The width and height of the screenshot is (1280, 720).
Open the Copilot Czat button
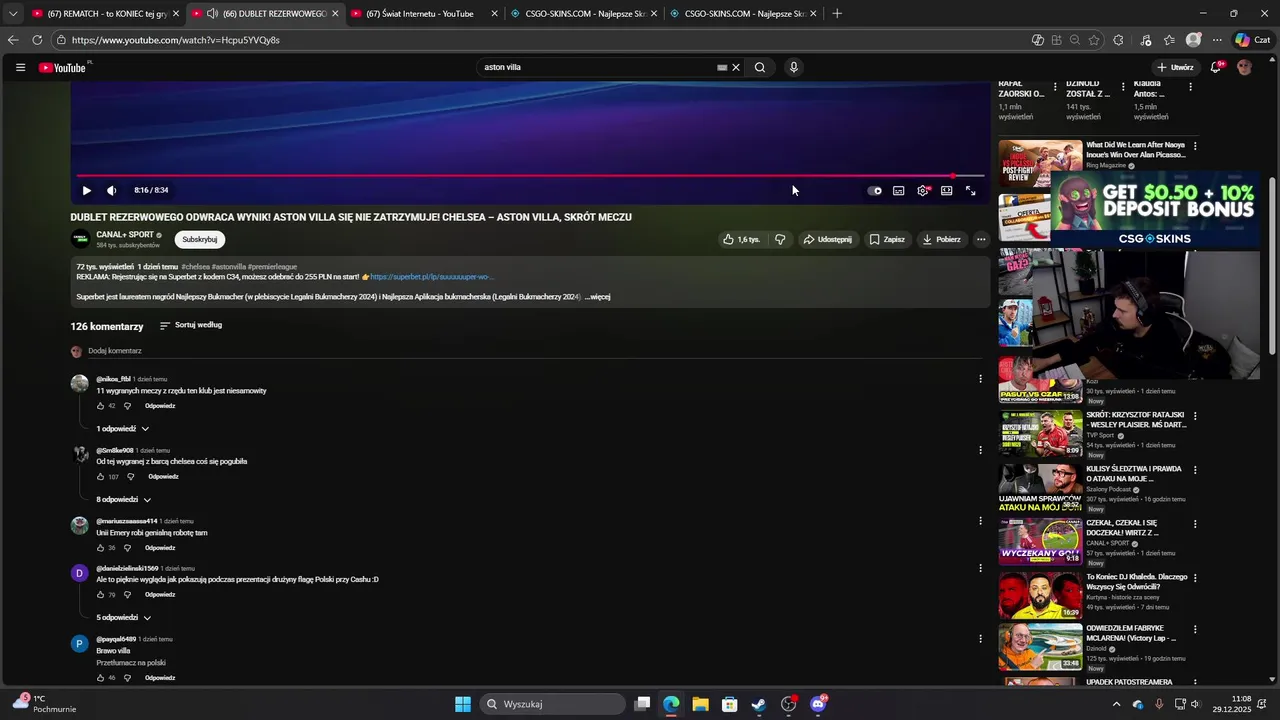tap(1256, 40)
